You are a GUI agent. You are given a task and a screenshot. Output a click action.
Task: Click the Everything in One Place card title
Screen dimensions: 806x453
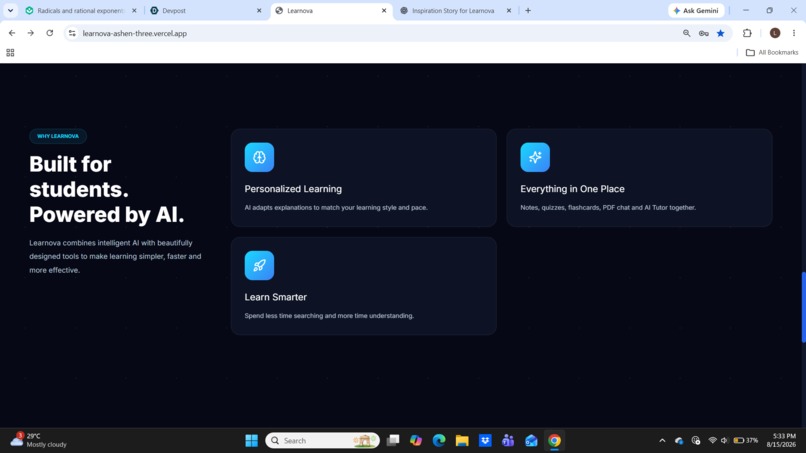[x=572, y=189]
